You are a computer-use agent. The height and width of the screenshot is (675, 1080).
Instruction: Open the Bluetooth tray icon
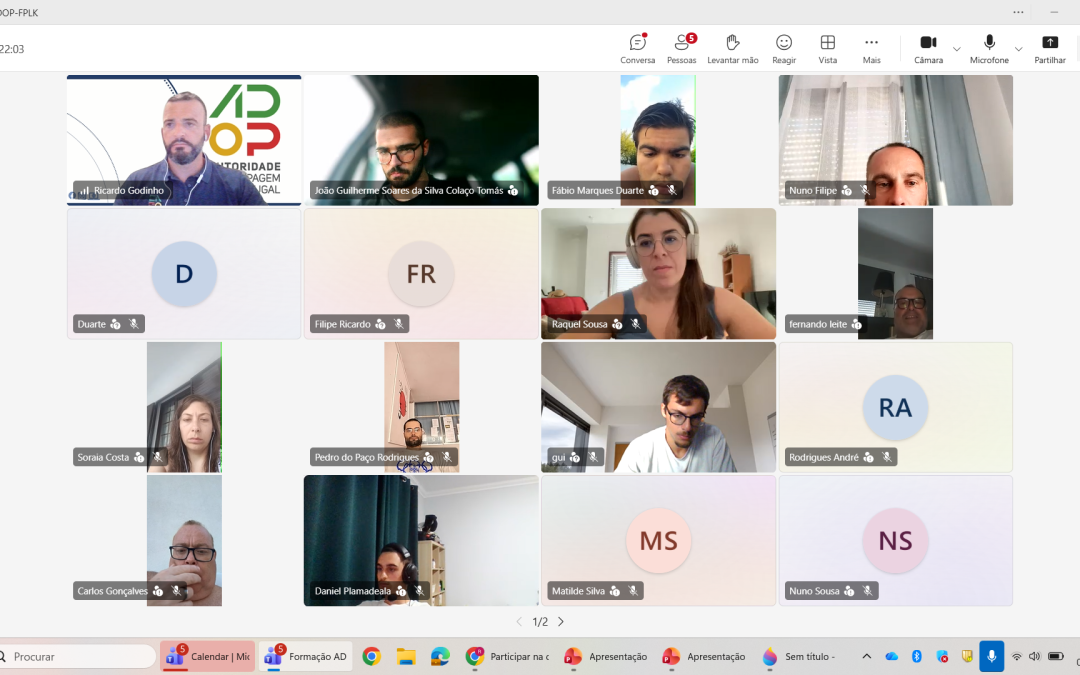coord(917,656)
